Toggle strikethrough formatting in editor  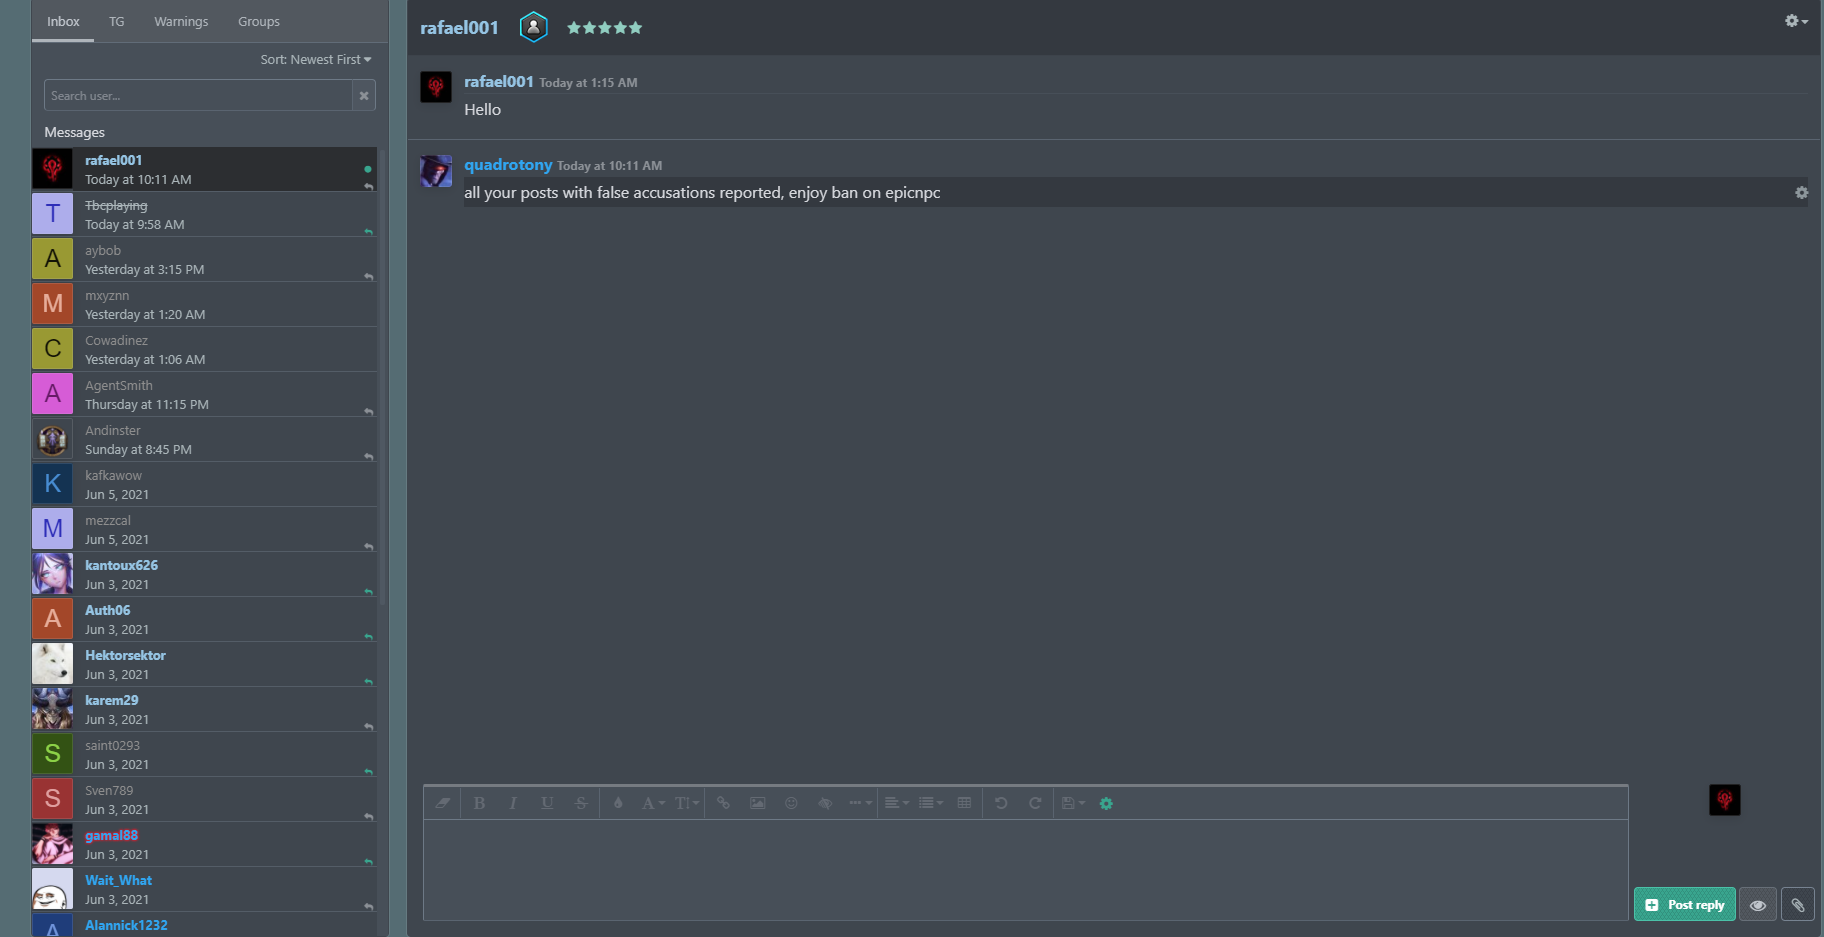coord(581,803)
